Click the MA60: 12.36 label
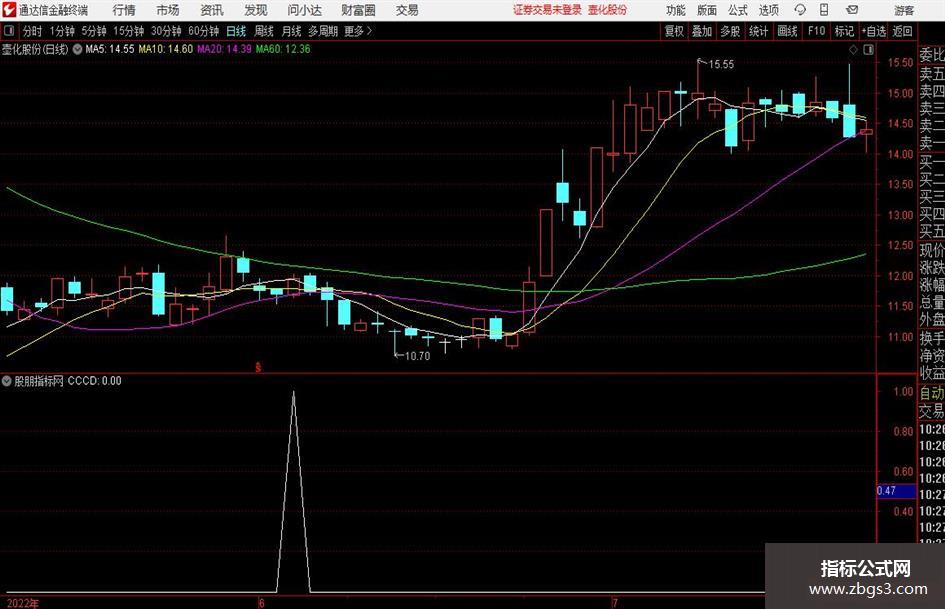 (283, 49)
